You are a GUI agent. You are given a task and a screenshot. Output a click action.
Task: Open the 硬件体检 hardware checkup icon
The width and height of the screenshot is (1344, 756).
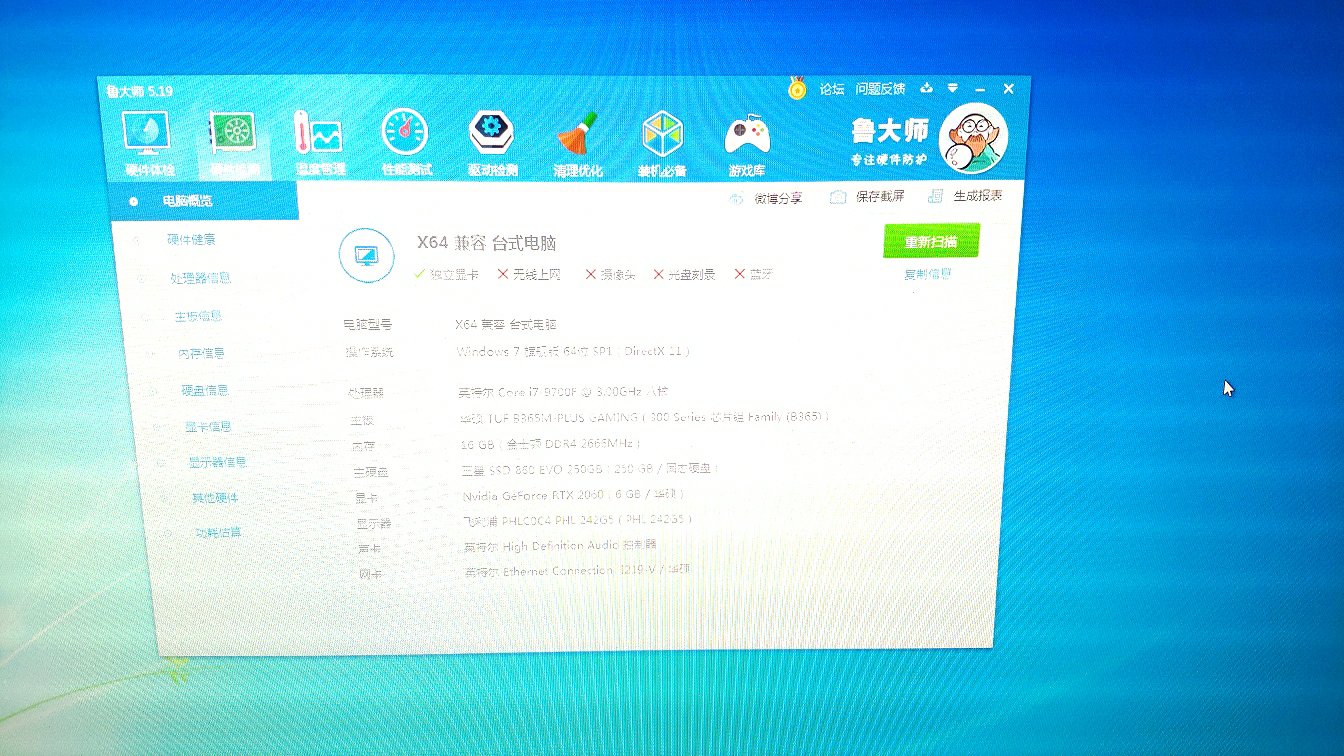[147, 141]
